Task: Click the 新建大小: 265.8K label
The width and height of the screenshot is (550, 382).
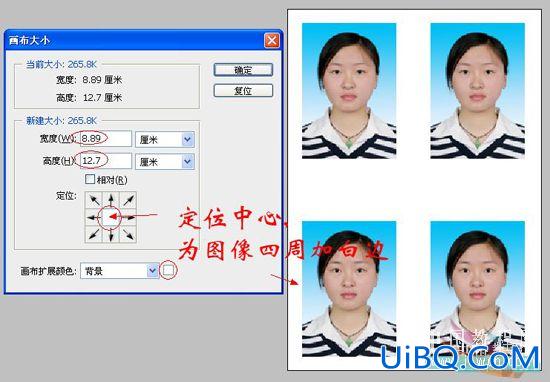Action: 61,121
